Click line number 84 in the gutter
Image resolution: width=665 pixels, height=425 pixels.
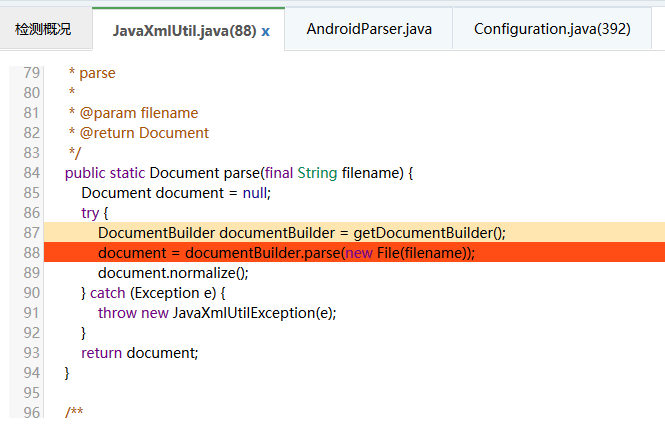coord(32,173)
